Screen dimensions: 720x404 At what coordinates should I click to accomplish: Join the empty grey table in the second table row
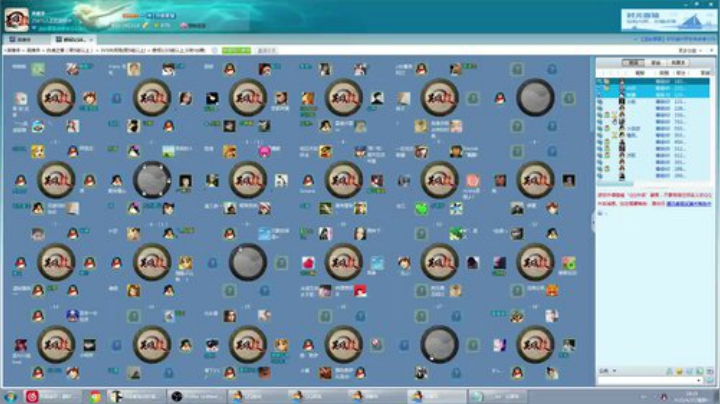152,180
